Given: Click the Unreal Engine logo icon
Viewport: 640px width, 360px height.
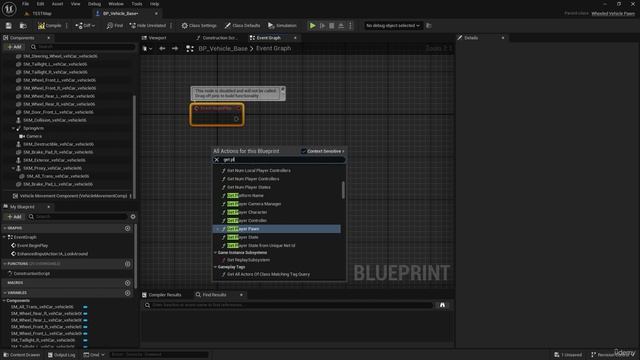Looking at the screenshot, I should point(9,9).
